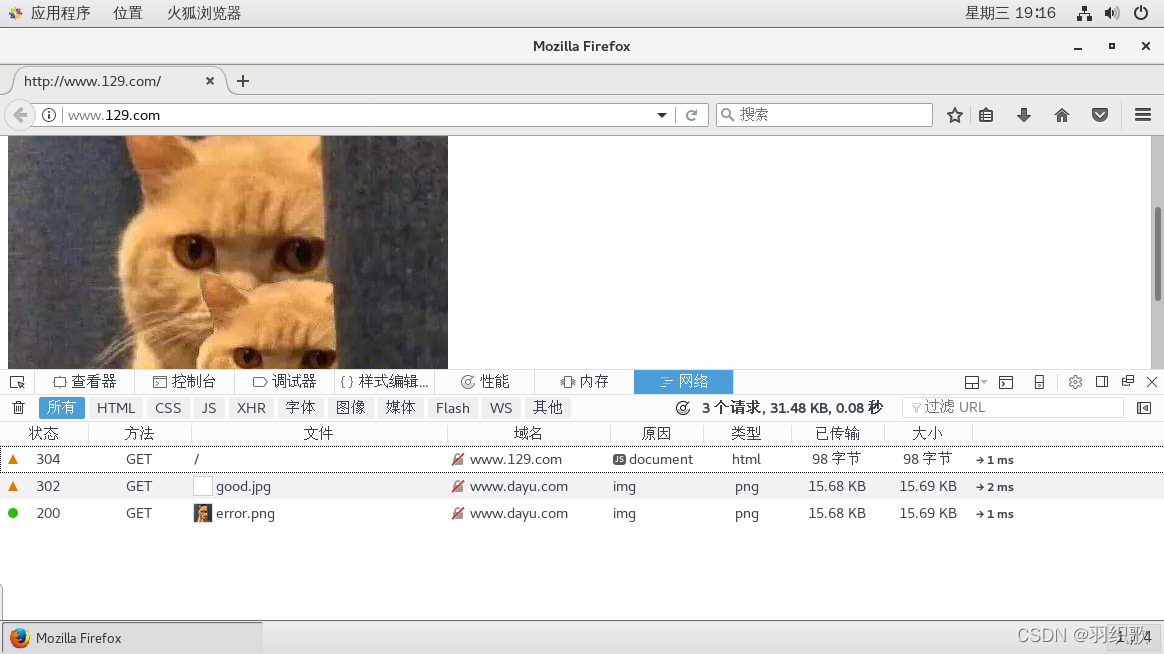Viewport: 1164px width, 654px height.
Task: Select the 304 GET / request row
Action: 582,460
